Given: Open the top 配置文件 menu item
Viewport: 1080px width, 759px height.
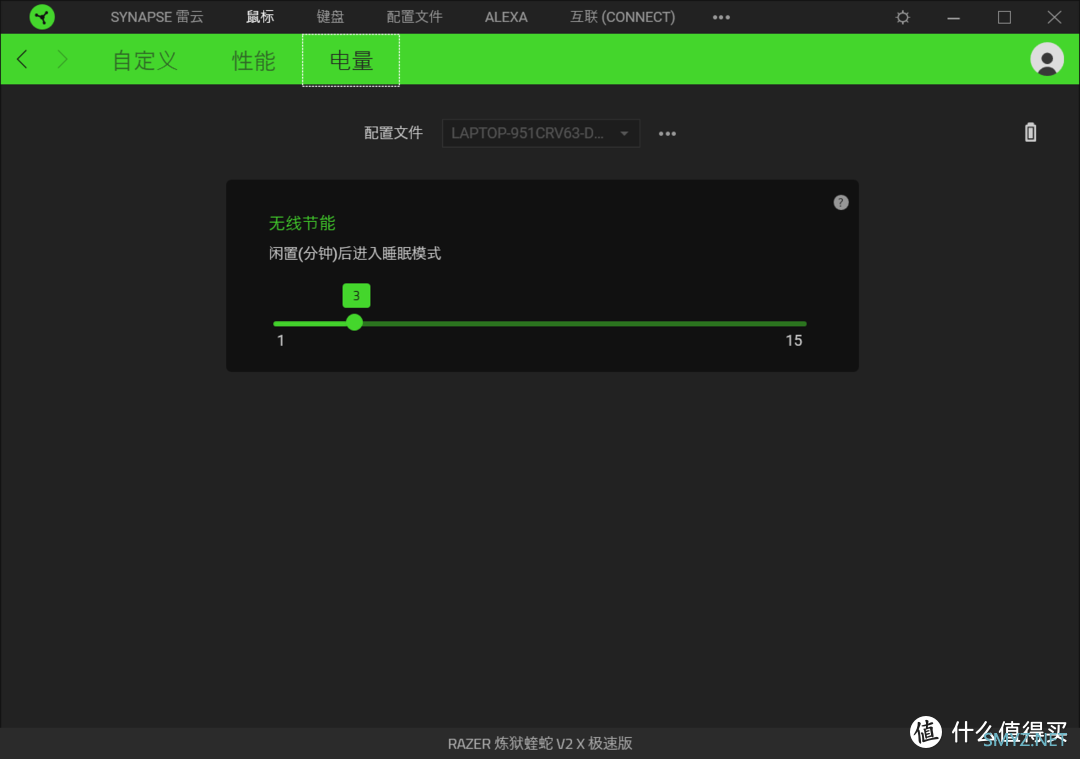Looking at the screenshot, I should [415, 17].
